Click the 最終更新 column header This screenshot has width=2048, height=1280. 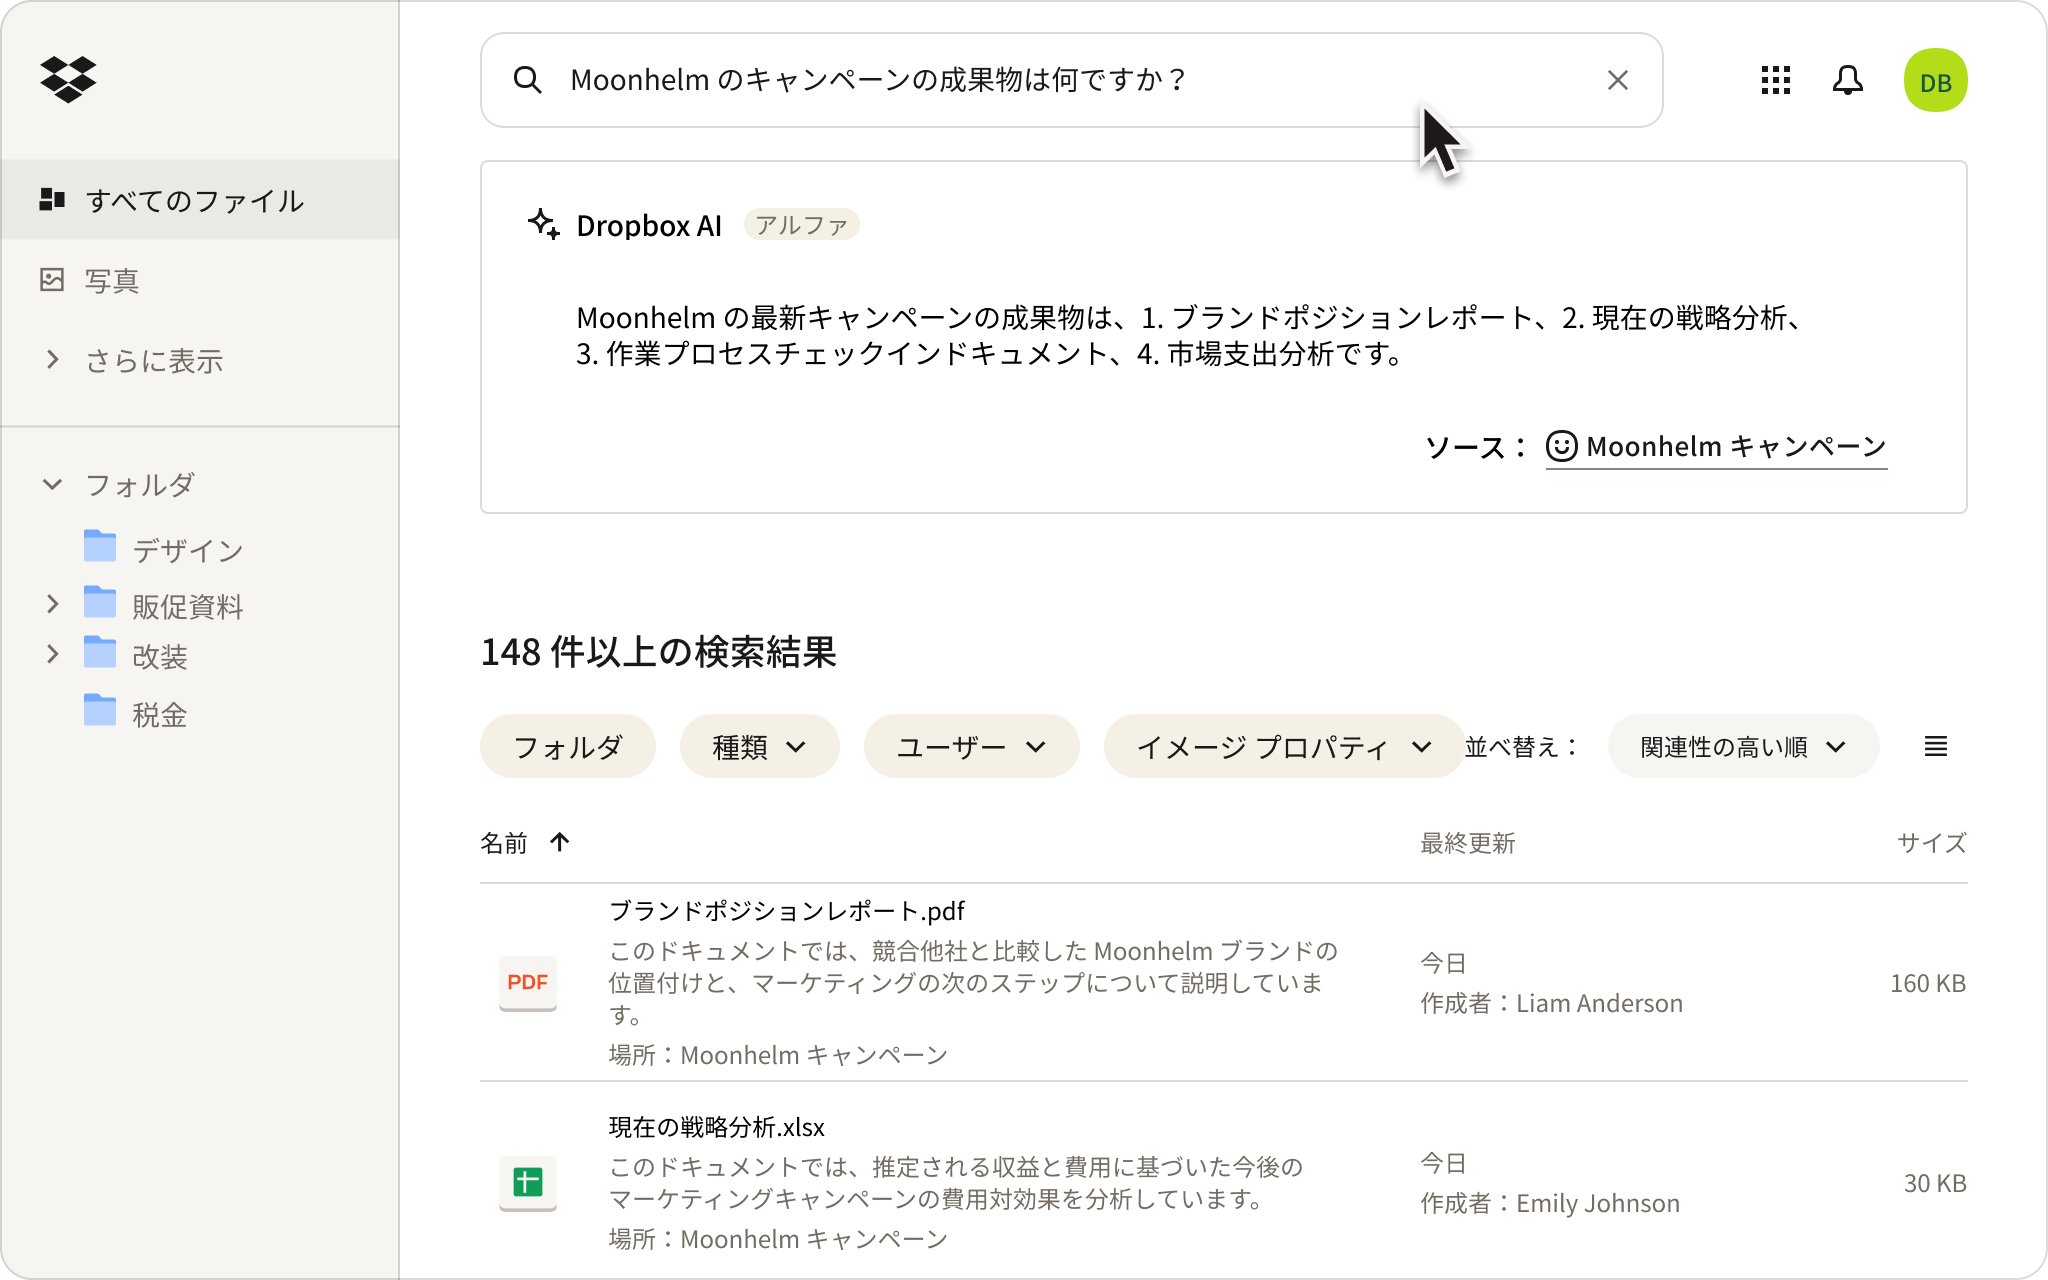pyautogui.click(x=1468, y=843)
